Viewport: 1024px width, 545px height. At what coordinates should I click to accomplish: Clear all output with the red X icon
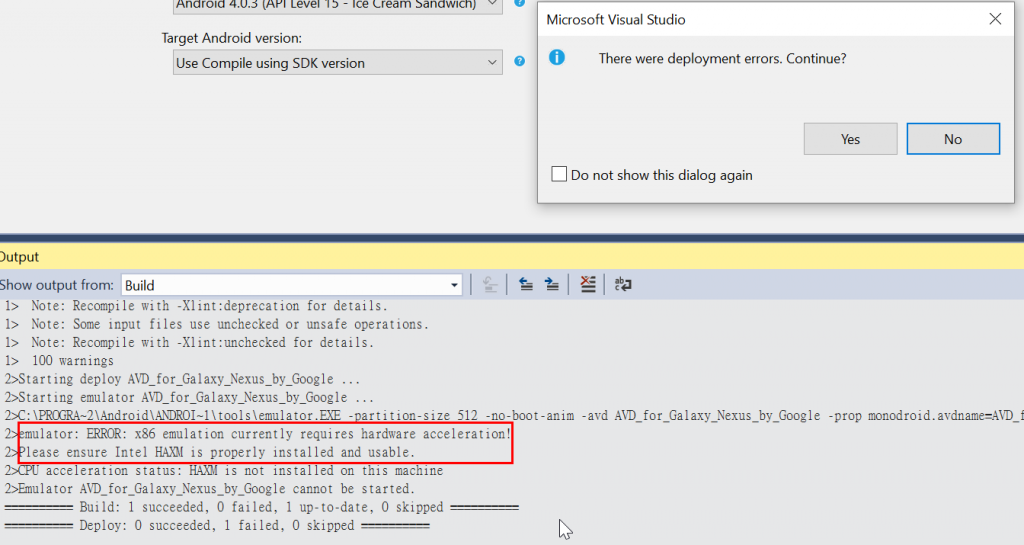(588, 284)
